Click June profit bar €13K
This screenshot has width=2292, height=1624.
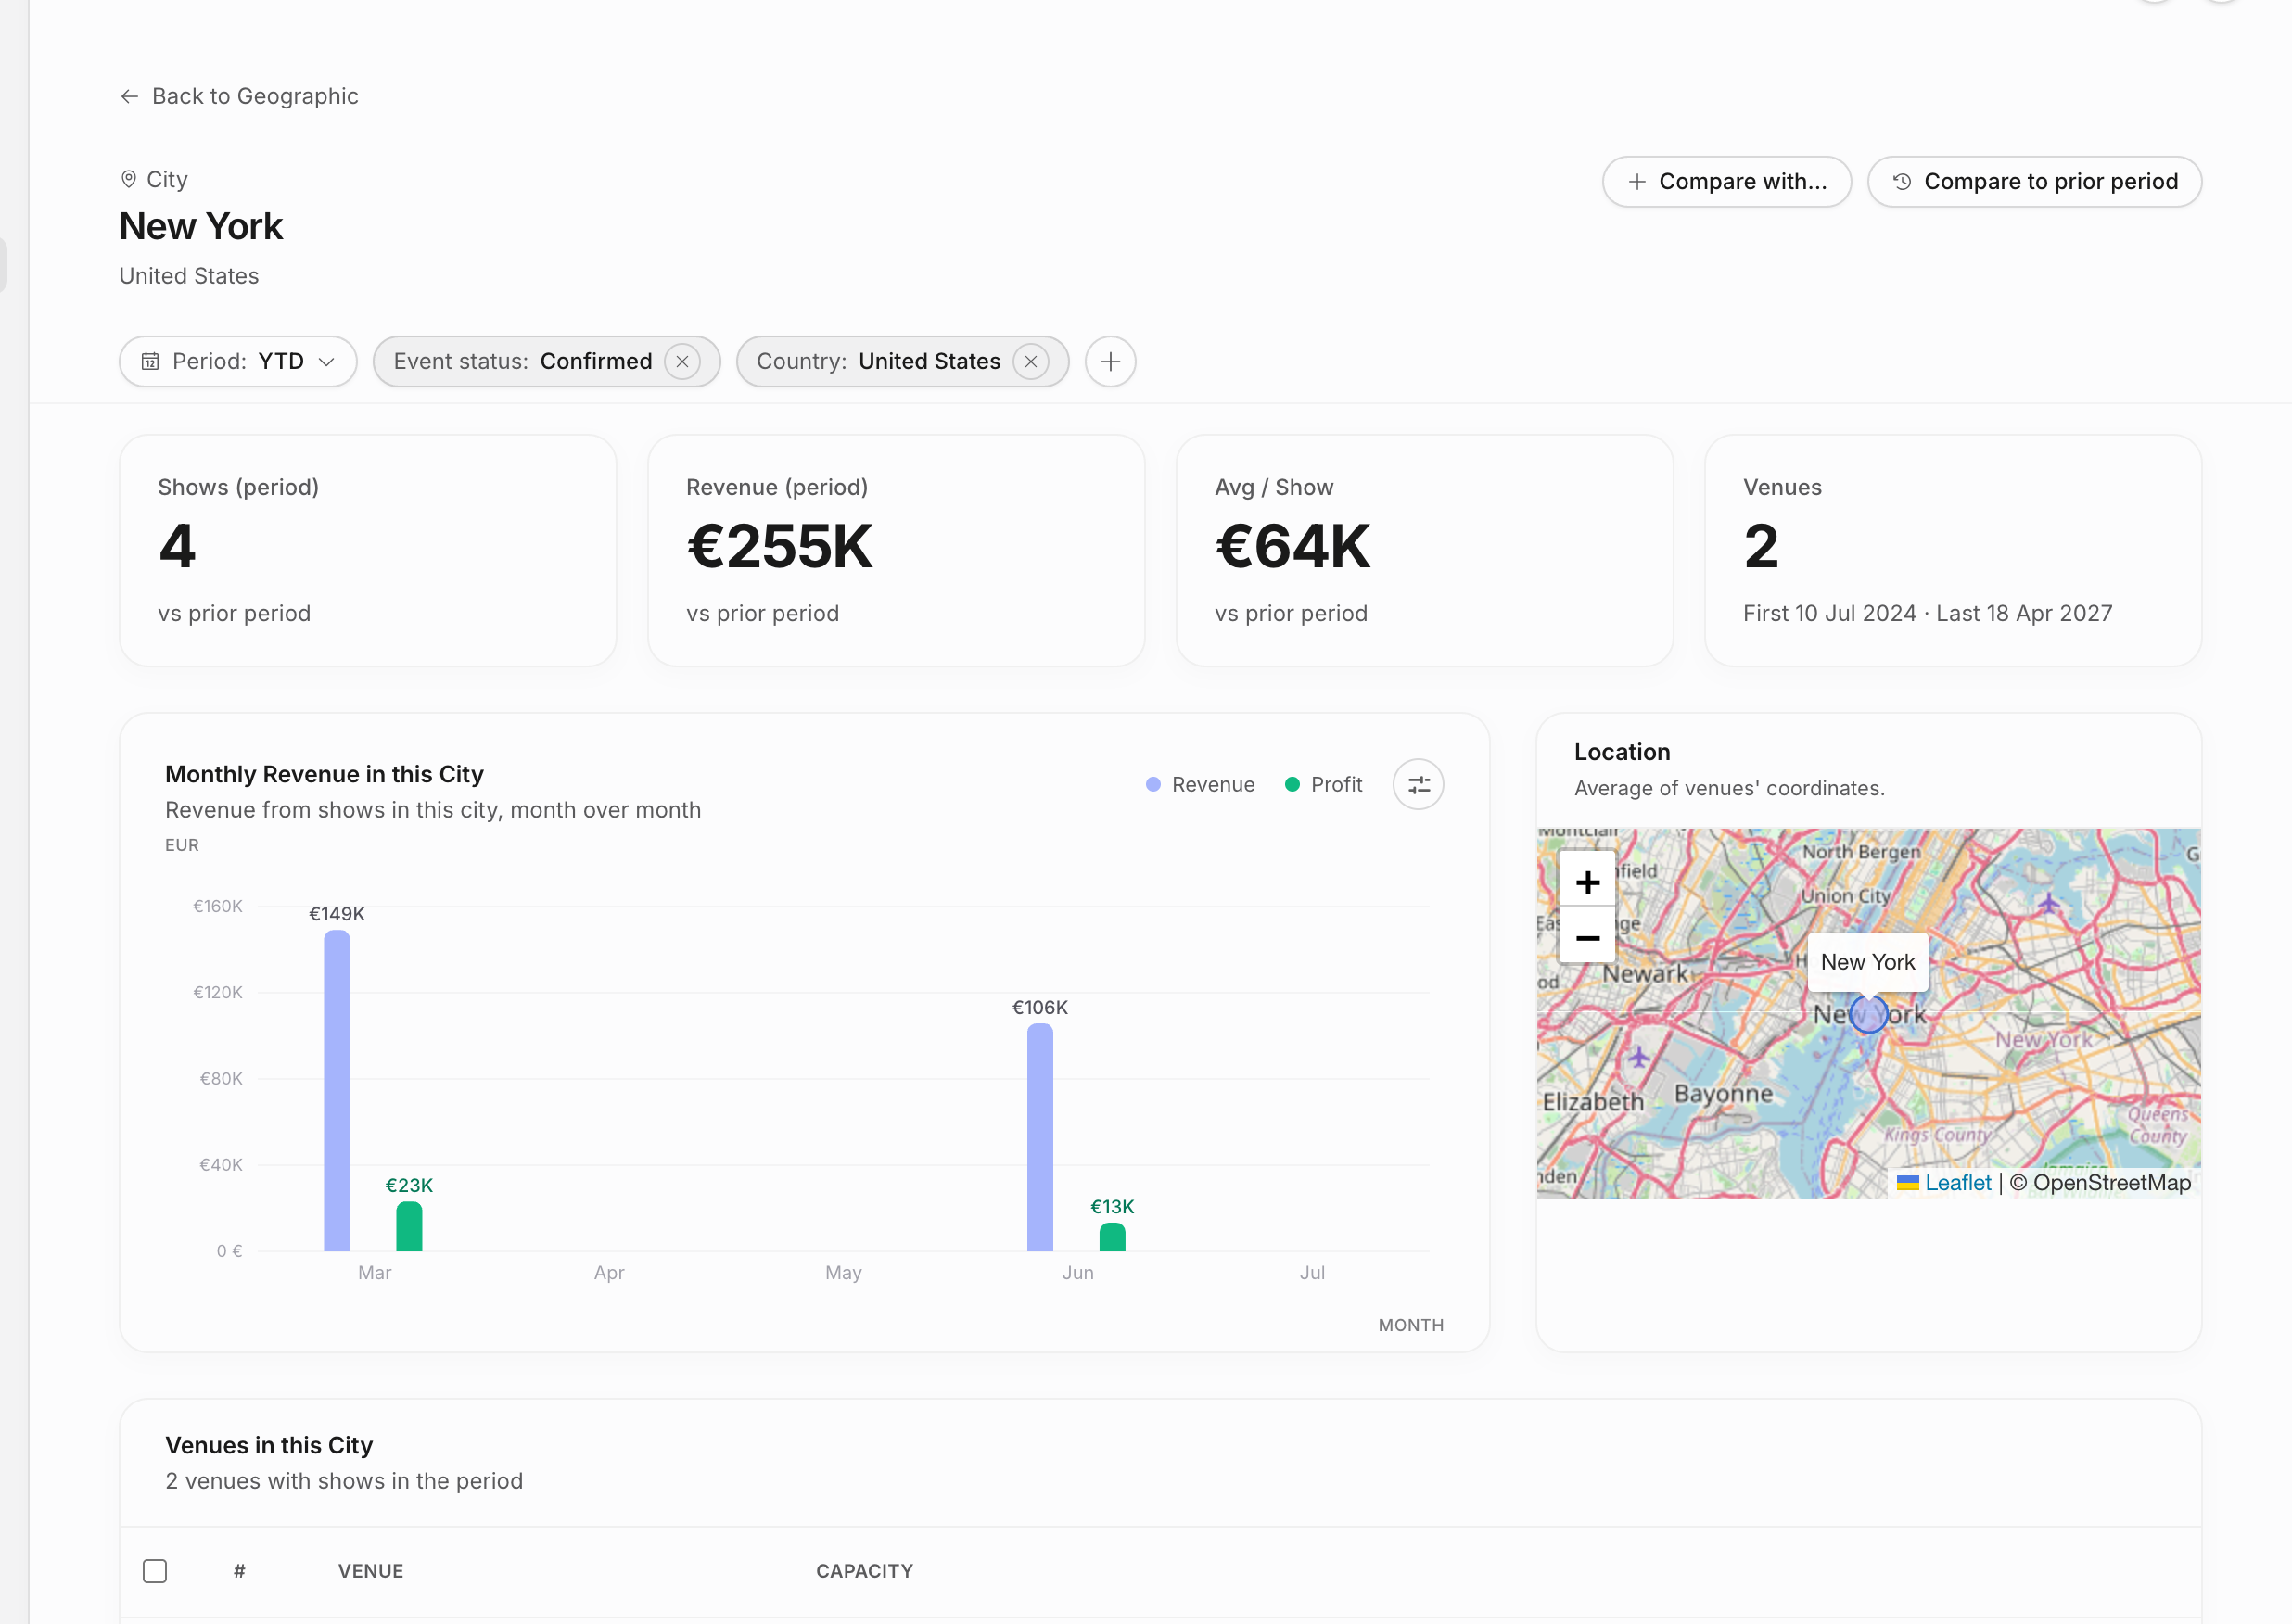point(1112,1237)
